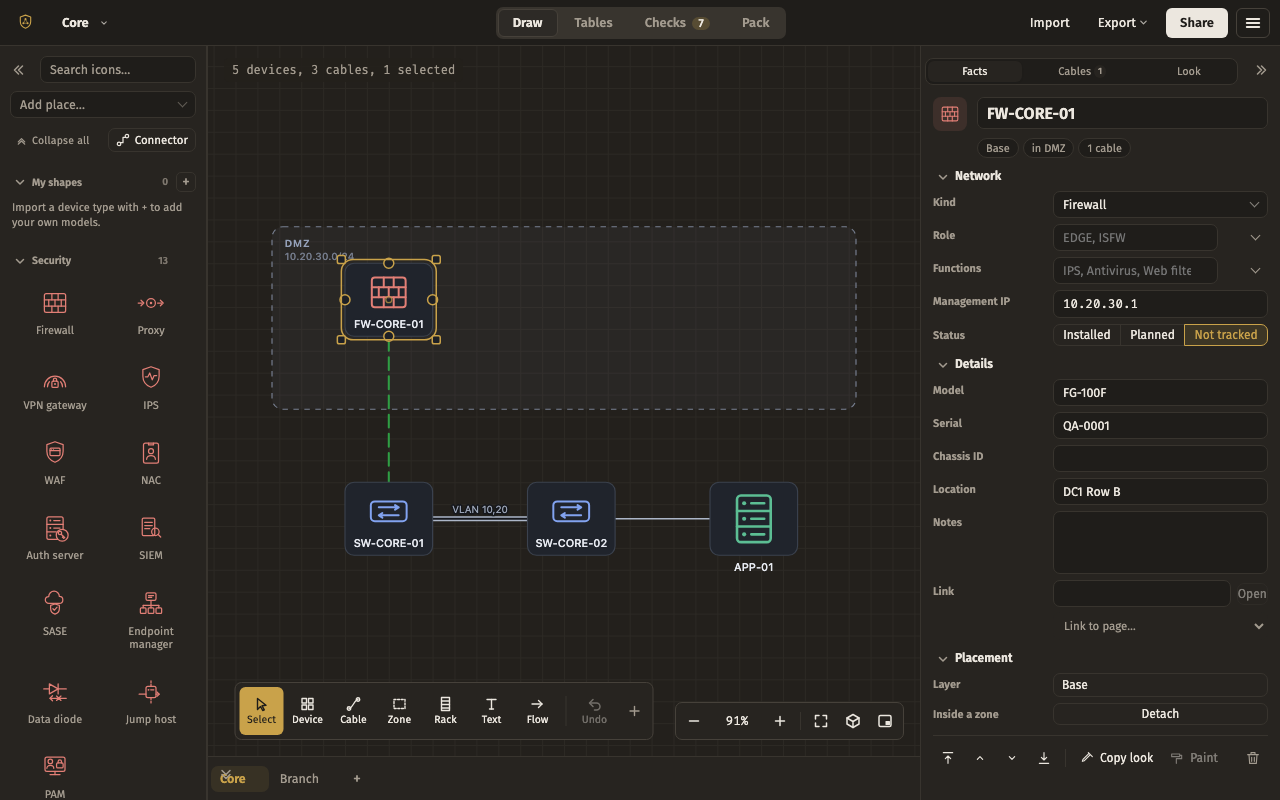Click the Search icons field
The height and width of the screenshot is (800, 1280).
(x=117, y=70)
